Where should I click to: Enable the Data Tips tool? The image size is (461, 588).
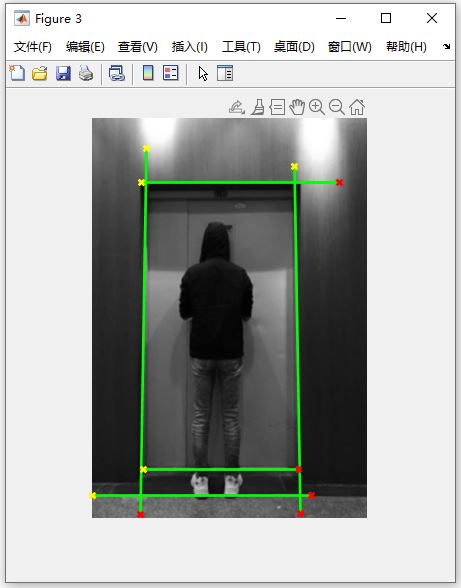[x=277, y=107]
